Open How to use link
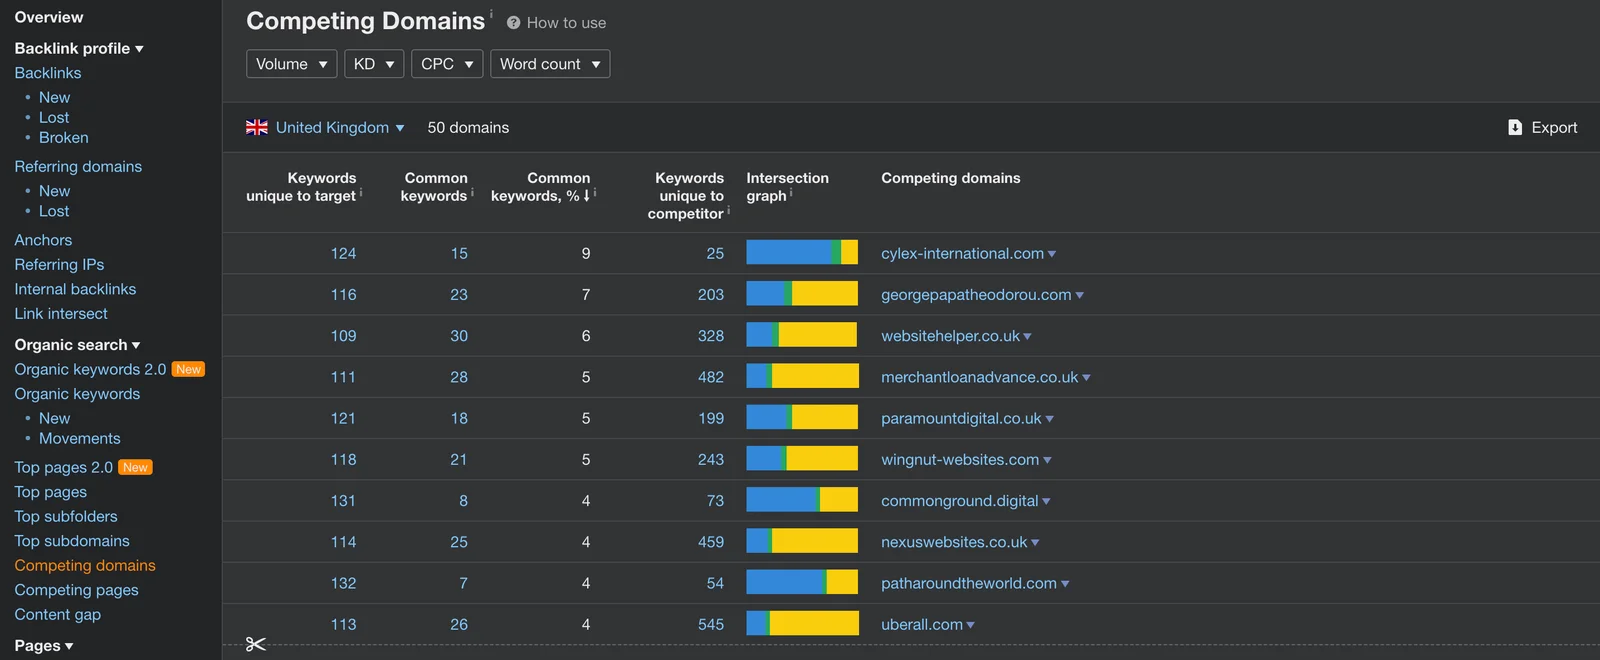1600x660 pixels. point(566,23)
